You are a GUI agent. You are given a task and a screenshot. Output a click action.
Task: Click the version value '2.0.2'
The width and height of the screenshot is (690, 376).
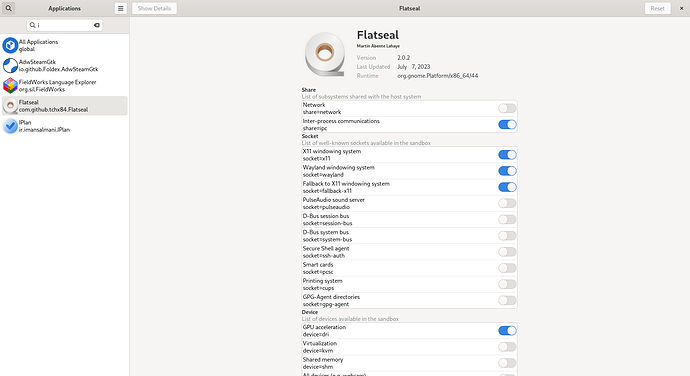(x=404, y=58)
